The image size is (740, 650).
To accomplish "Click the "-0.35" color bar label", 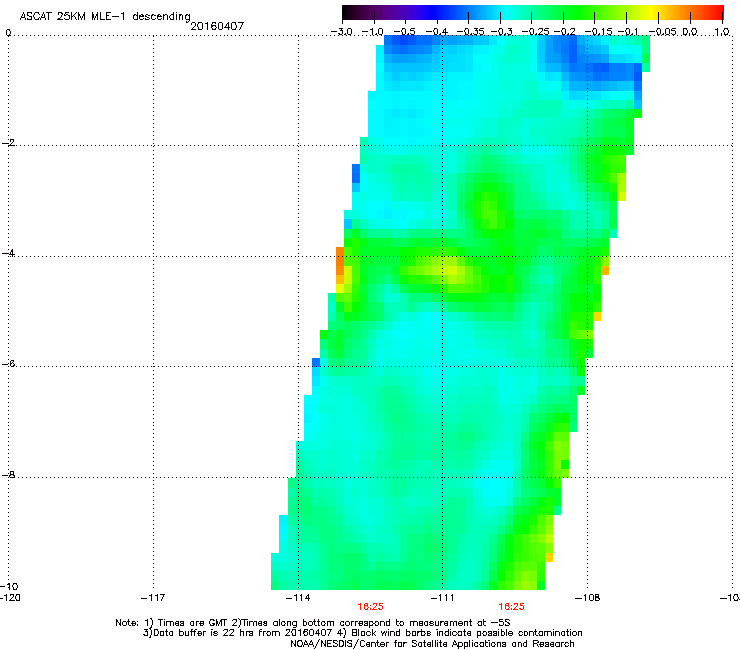I will pos(471,32).
